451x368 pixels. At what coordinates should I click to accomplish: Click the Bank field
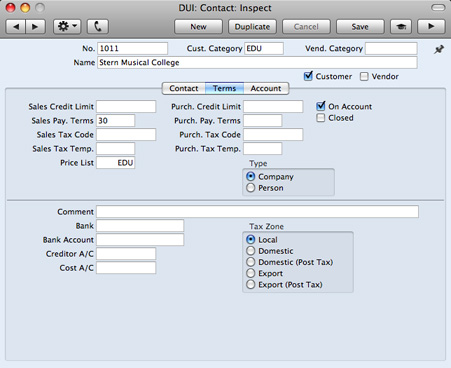click(140, 226)
